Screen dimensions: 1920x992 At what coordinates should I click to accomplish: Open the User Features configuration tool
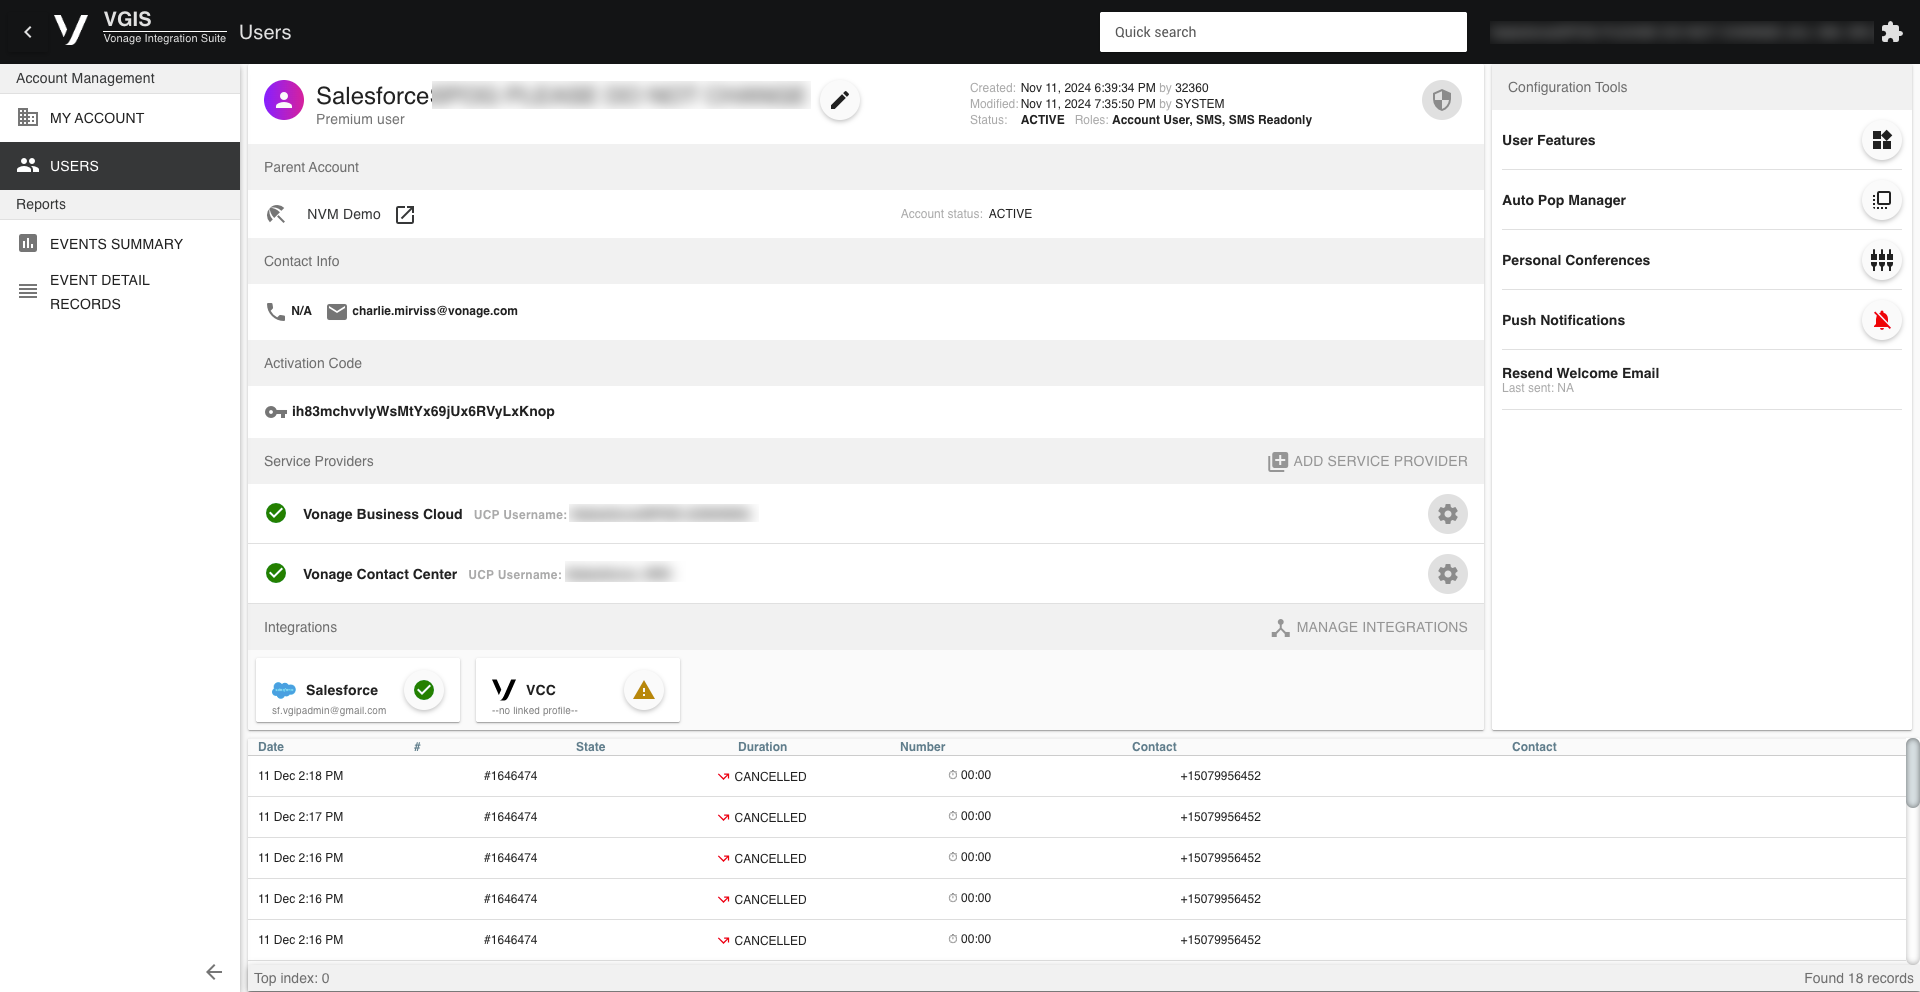tap(1881, 141)
